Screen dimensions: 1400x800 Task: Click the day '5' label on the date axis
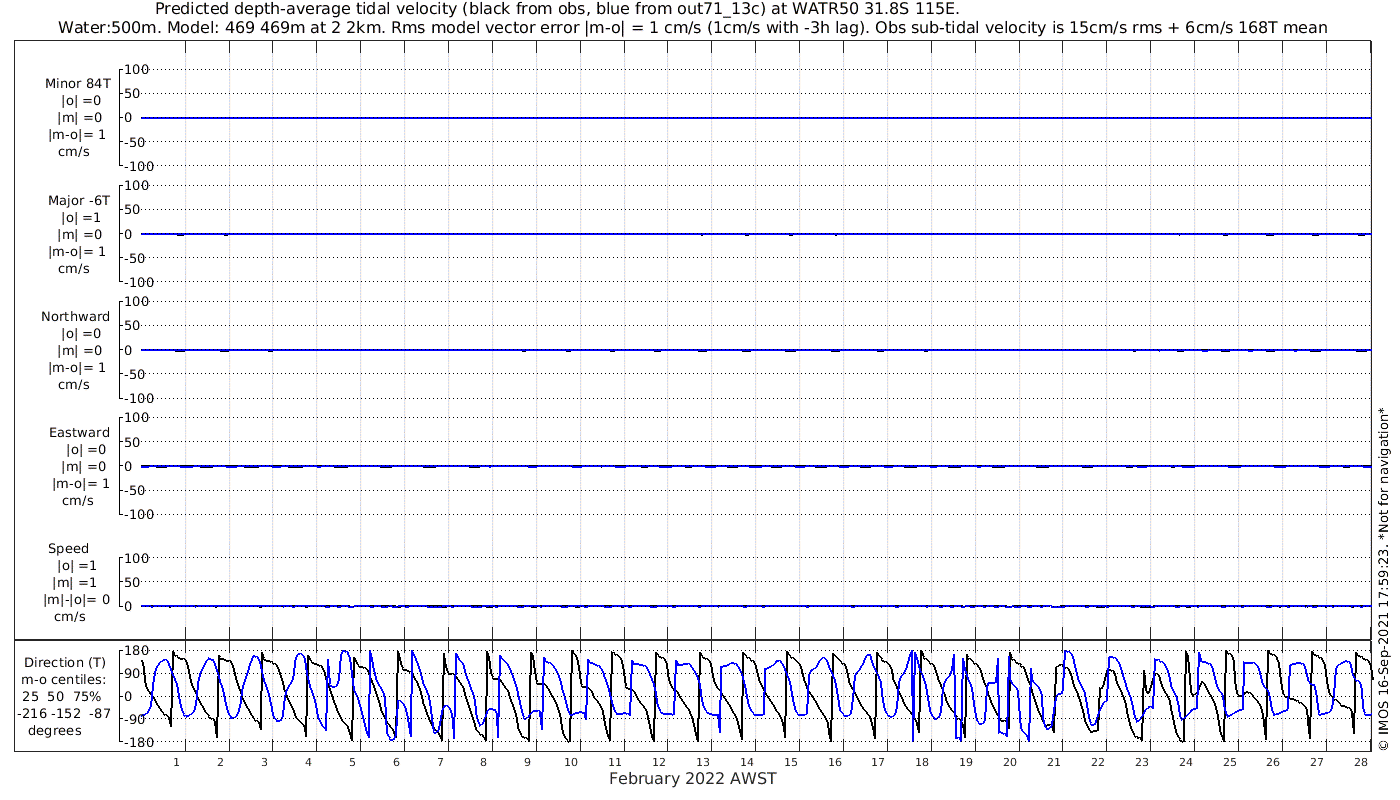[x=352, y=763]
